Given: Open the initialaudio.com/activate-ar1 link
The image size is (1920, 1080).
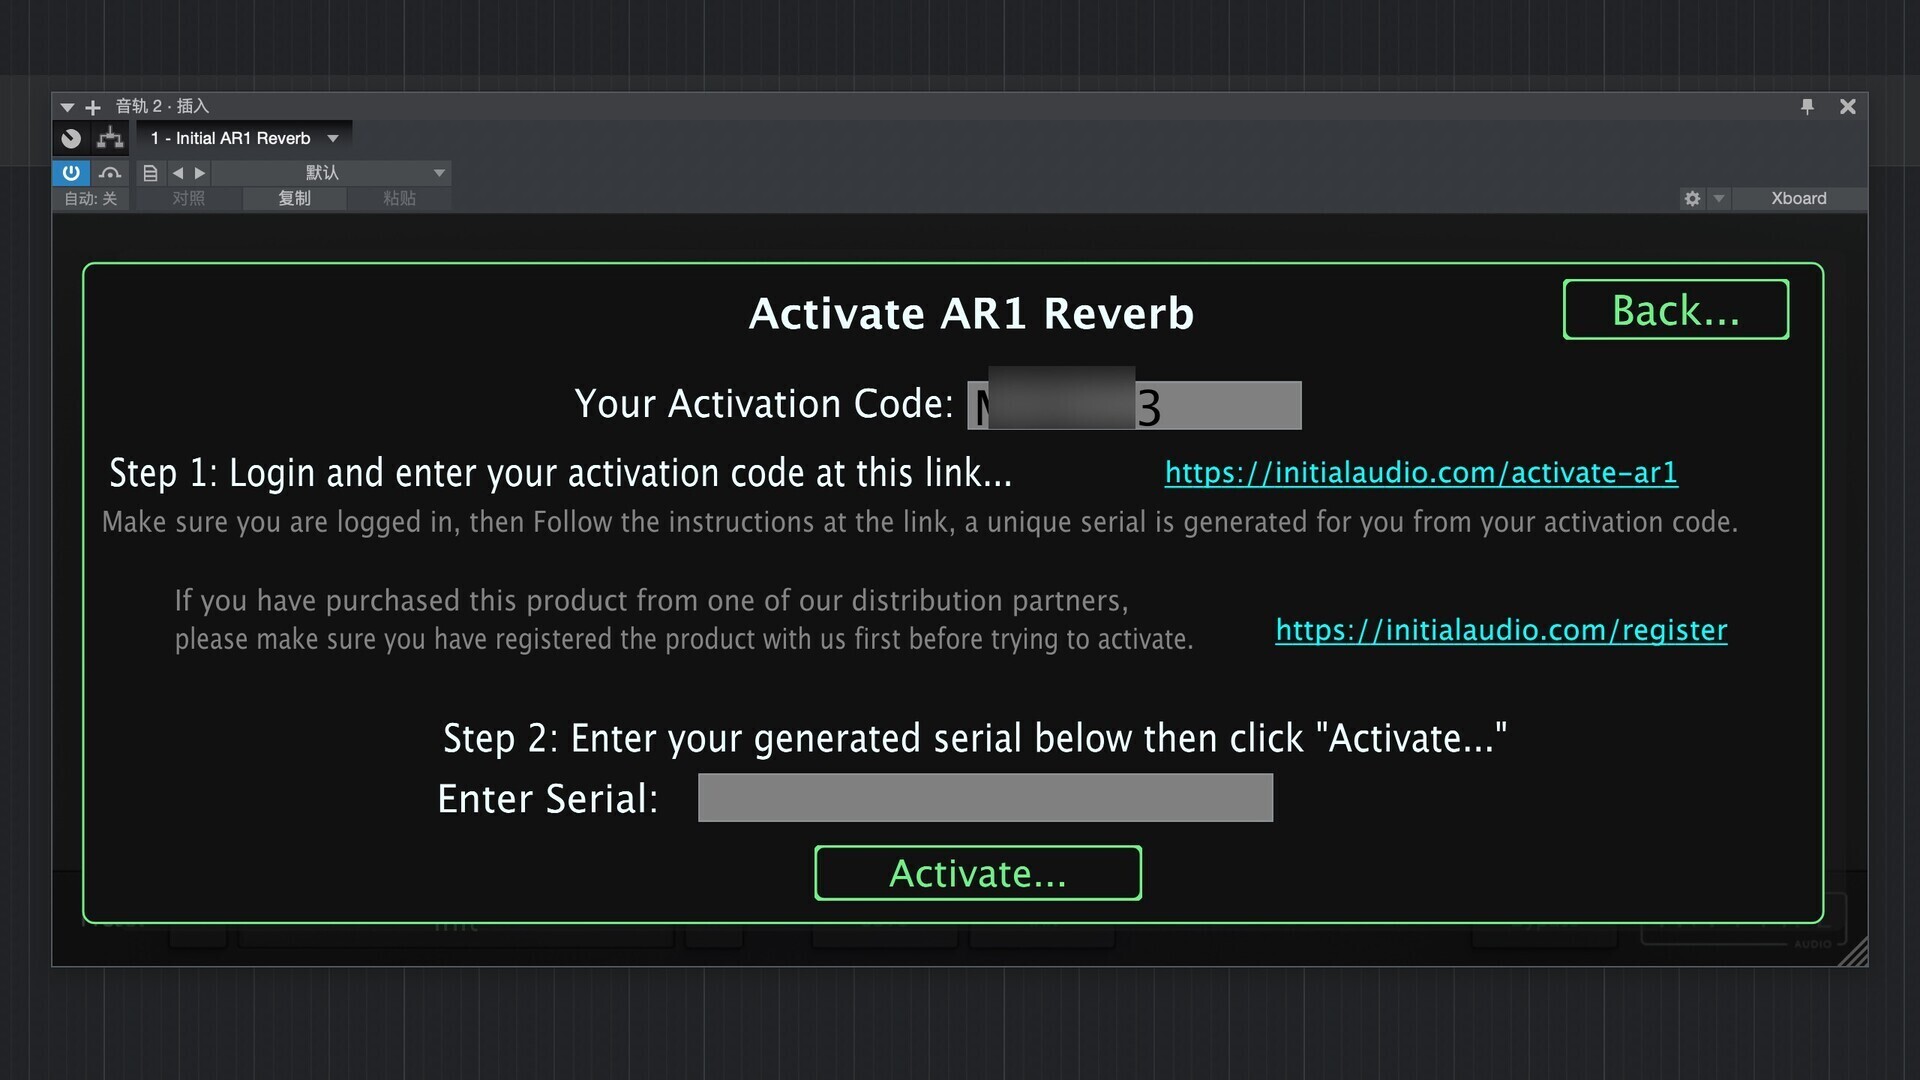Looking at the screenshot, I should click(1421, 472).
